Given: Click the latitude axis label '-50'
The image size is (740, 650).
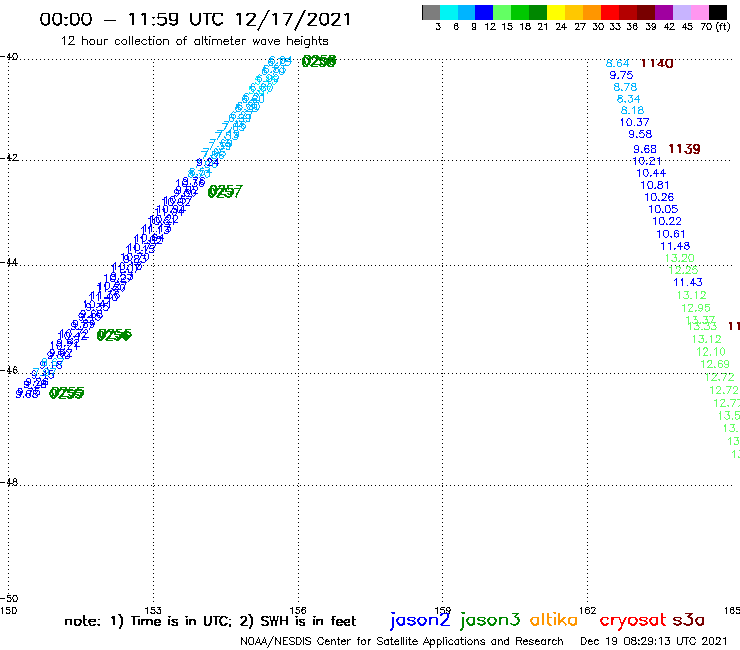Looking at the screenshot, I should click(x=9, y=599).
